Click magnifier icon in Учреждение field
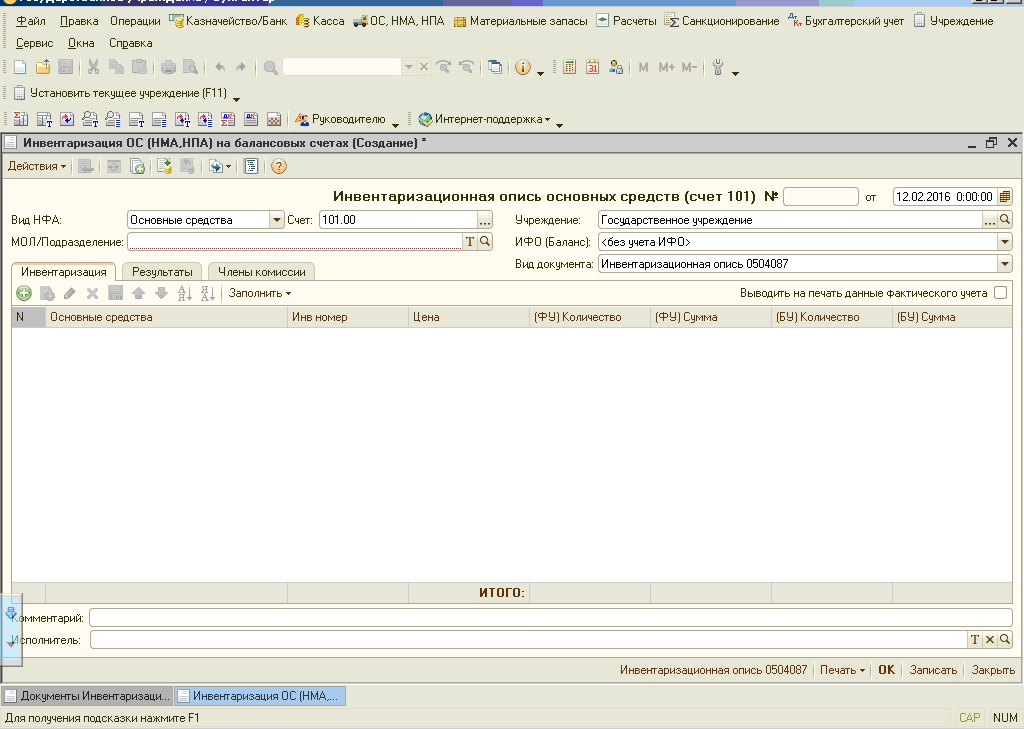 (1005, 220)
